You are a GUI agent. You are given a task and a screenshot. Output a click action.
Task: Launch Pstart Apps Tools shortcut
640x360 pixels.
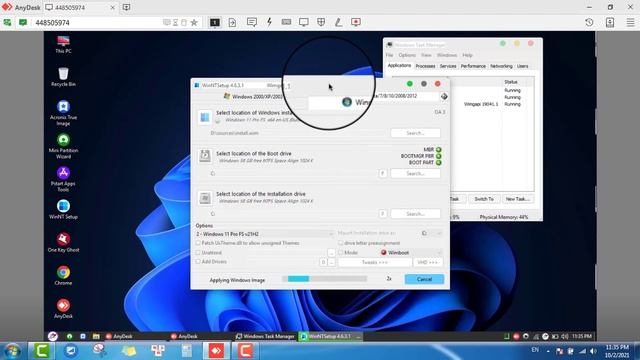[63, 179]
